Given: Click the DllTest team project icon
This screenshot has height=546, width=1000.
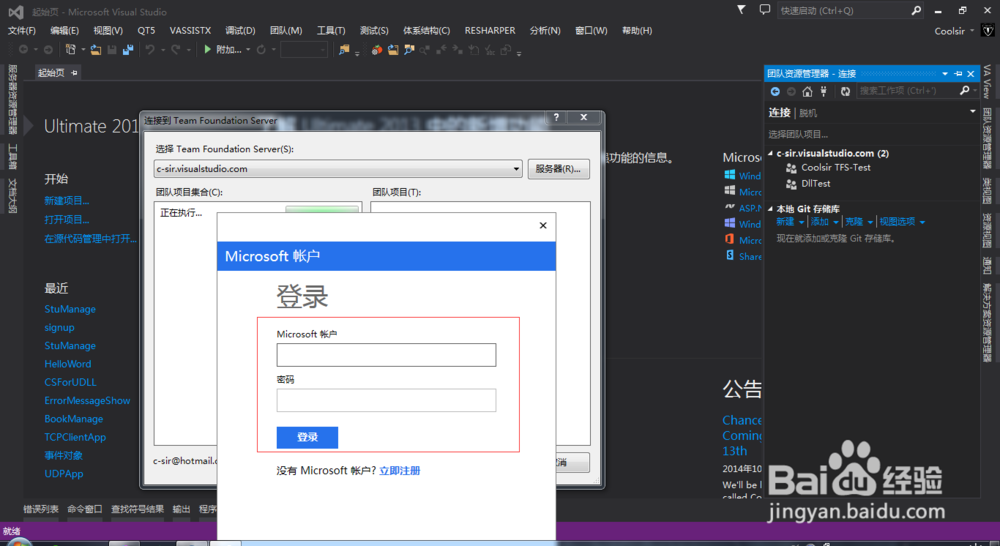Looking at the screenshot, I should 791,184.
